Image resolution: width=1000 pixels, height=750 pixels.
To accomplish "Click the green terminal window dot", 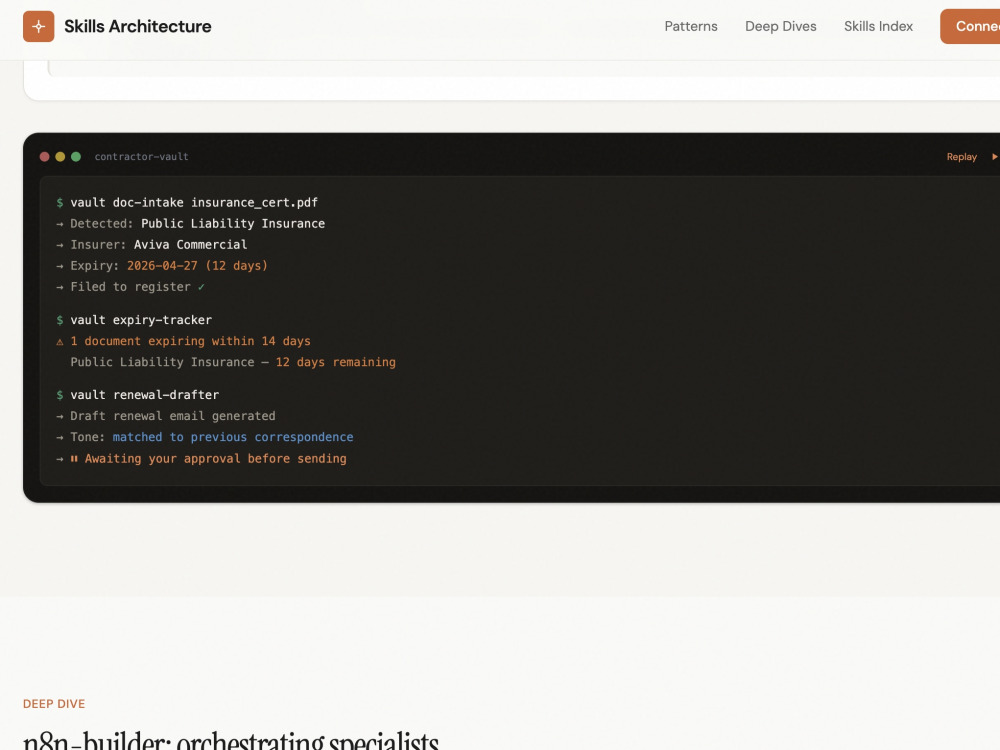I will tap(76, 157).
